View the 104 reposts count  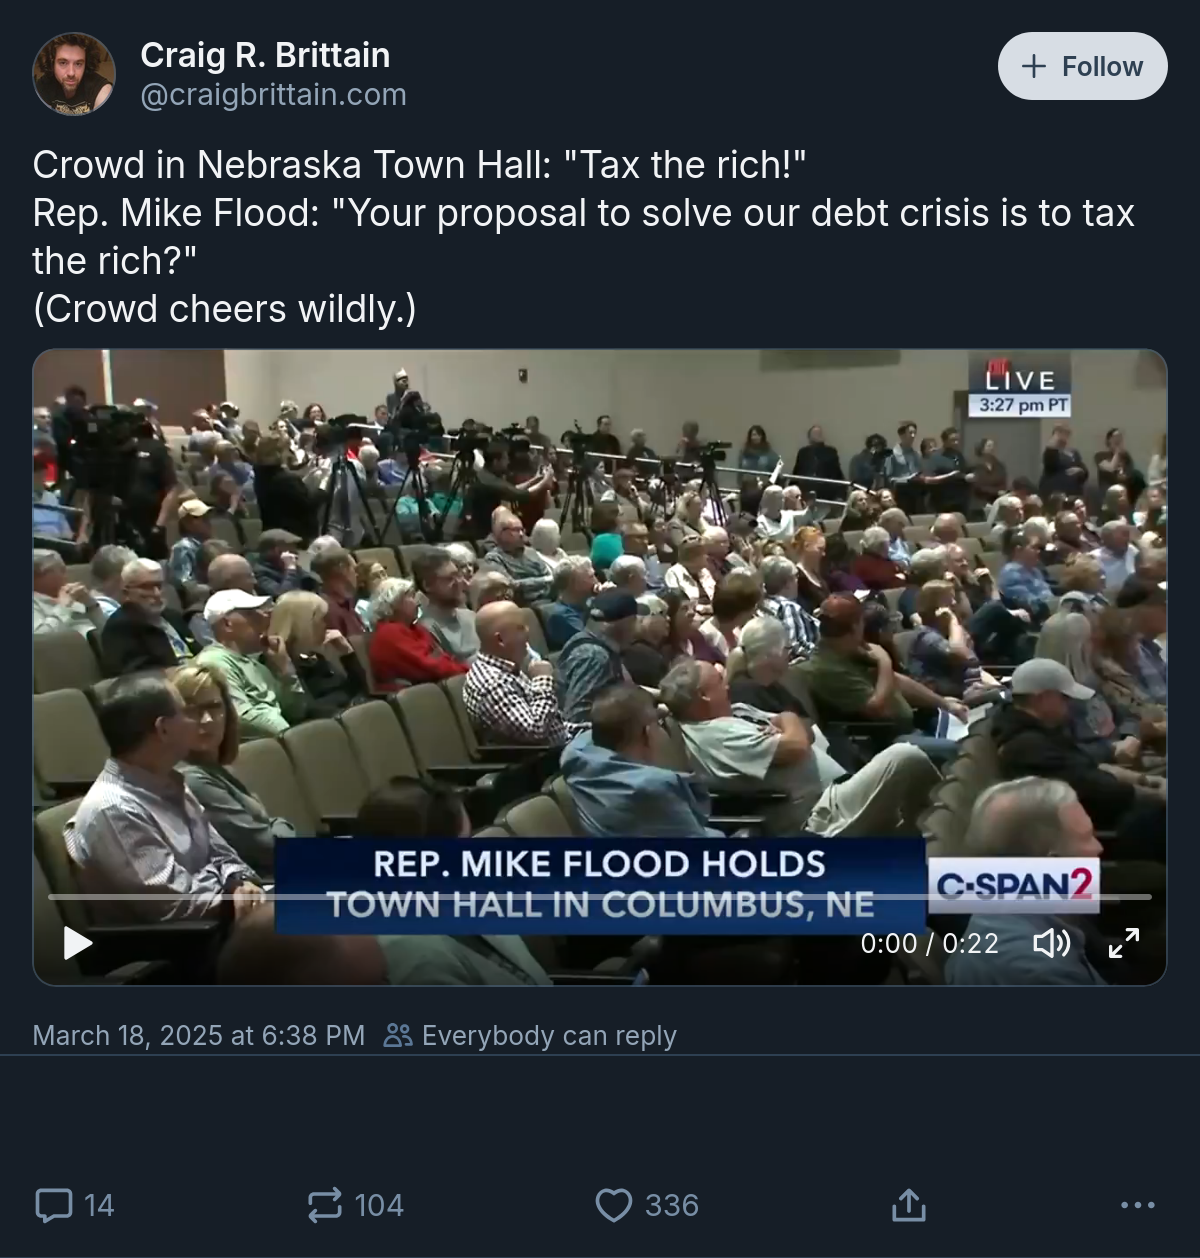[379, 1205]
